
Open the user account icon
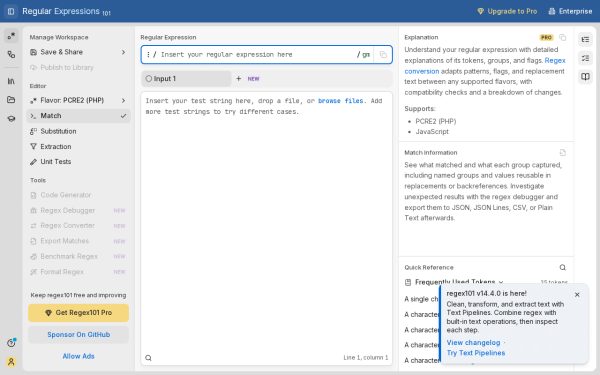coord(11,362)
